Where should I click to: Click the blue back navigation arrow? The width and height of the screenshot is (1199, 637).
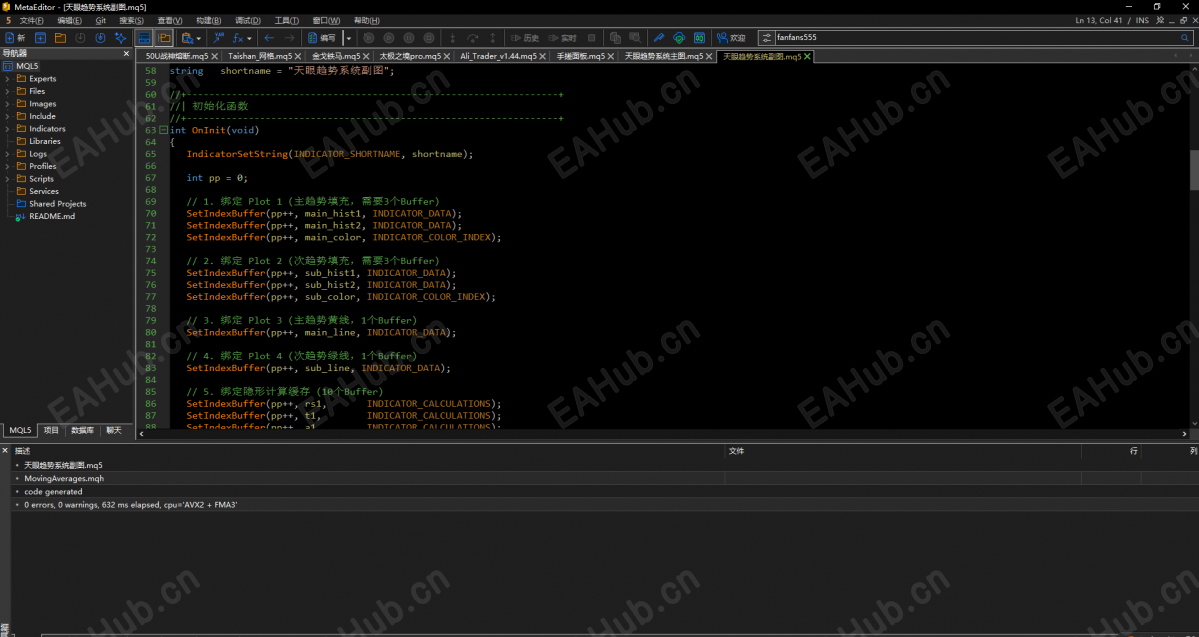point(269,37)
